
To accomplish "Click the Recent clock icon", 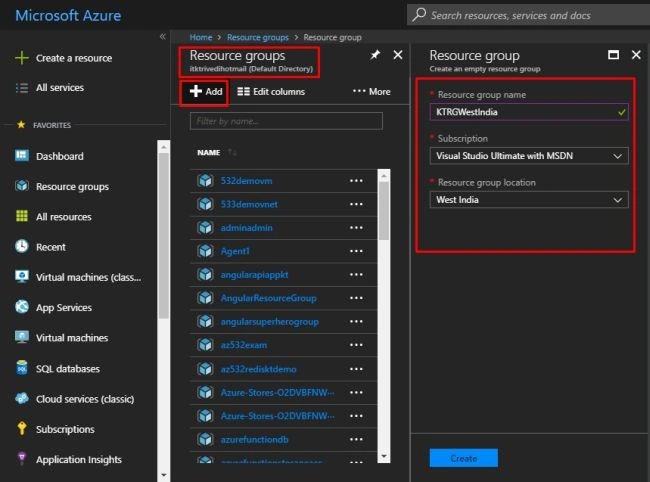I will pyautogui.click(x=22, y=246).
